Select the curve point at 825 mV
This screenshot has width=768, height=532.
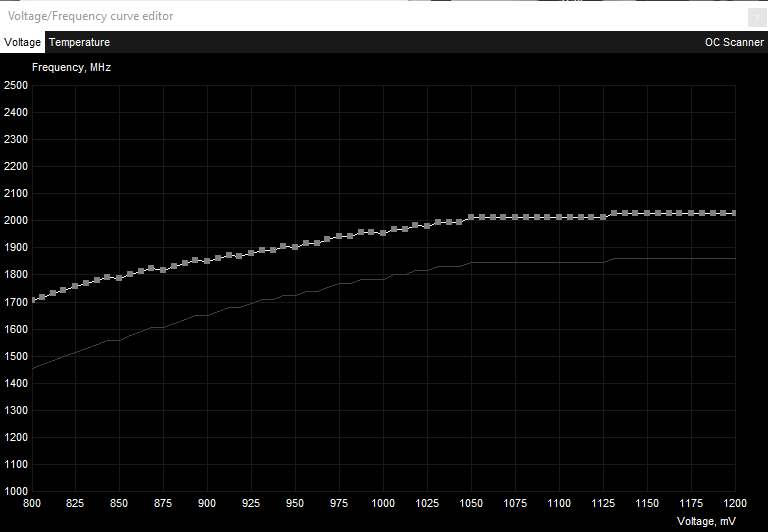(x=75, y=286)
